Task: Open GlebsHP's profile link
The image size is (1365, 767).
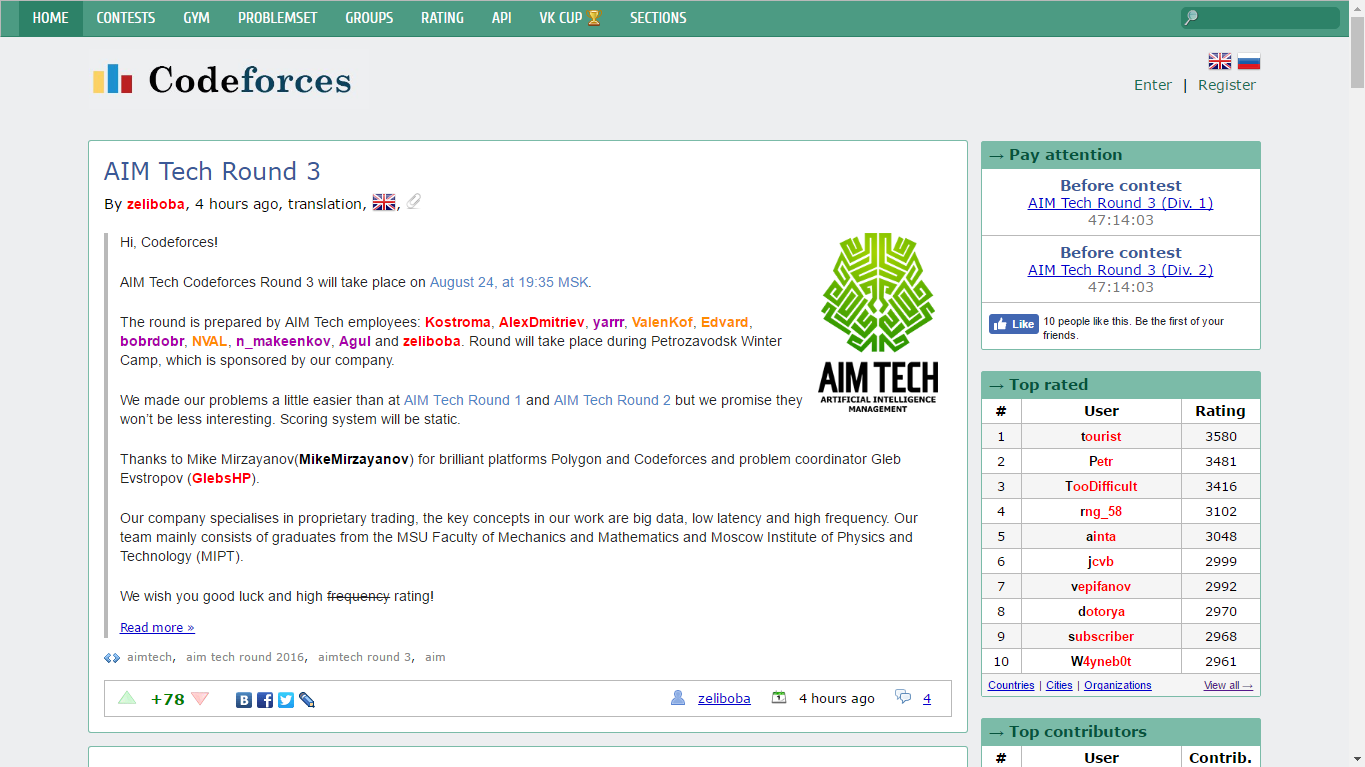Action: pos(222,479)
